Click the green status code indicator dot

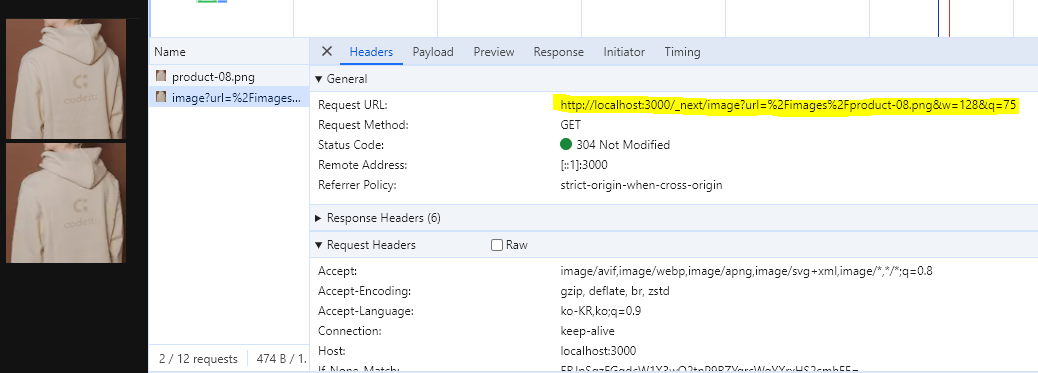[x=566, y=144]
